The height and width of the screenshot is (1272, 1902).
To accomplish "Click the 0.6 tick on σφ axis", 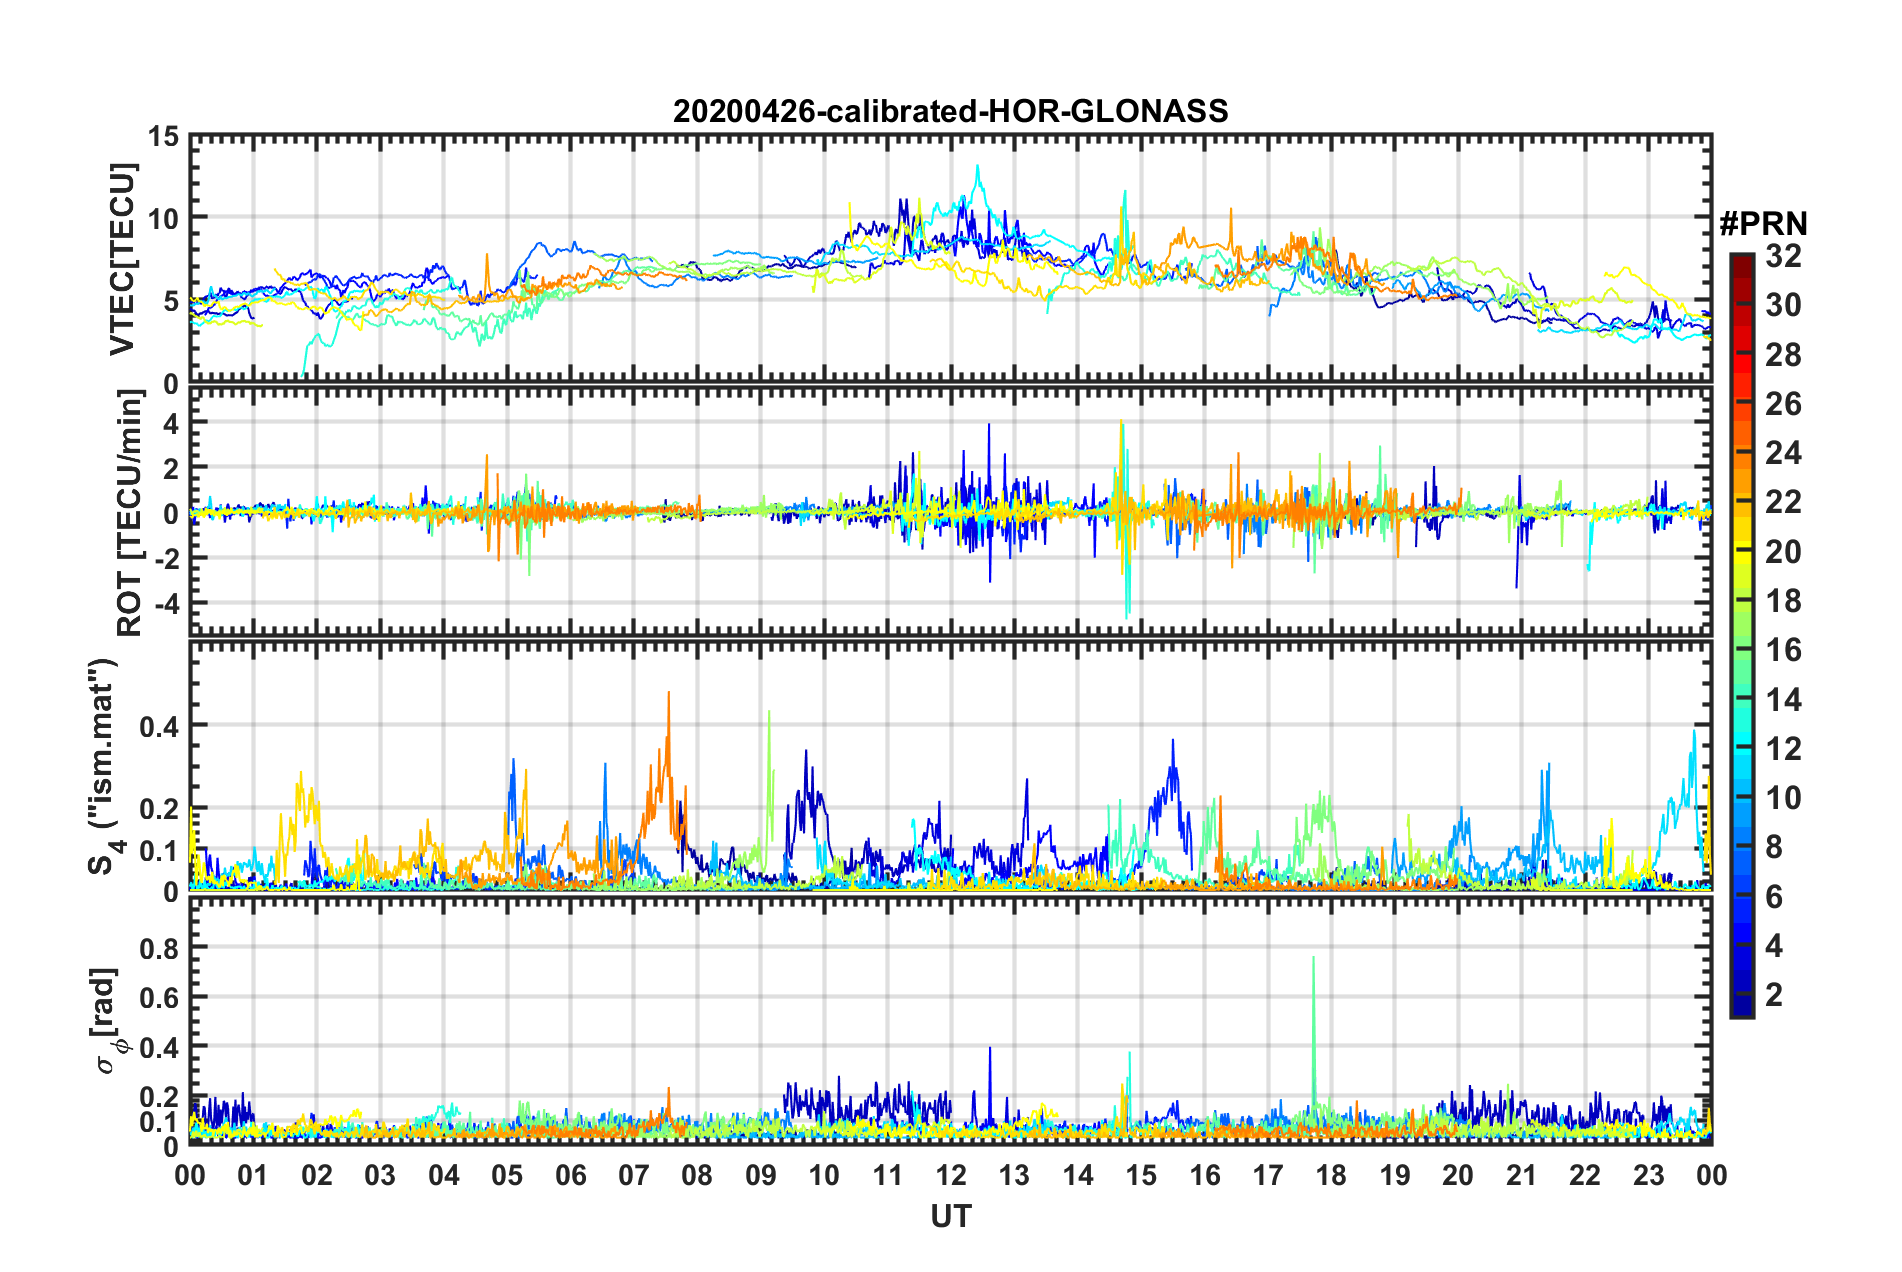I will [x=160, y=997].
